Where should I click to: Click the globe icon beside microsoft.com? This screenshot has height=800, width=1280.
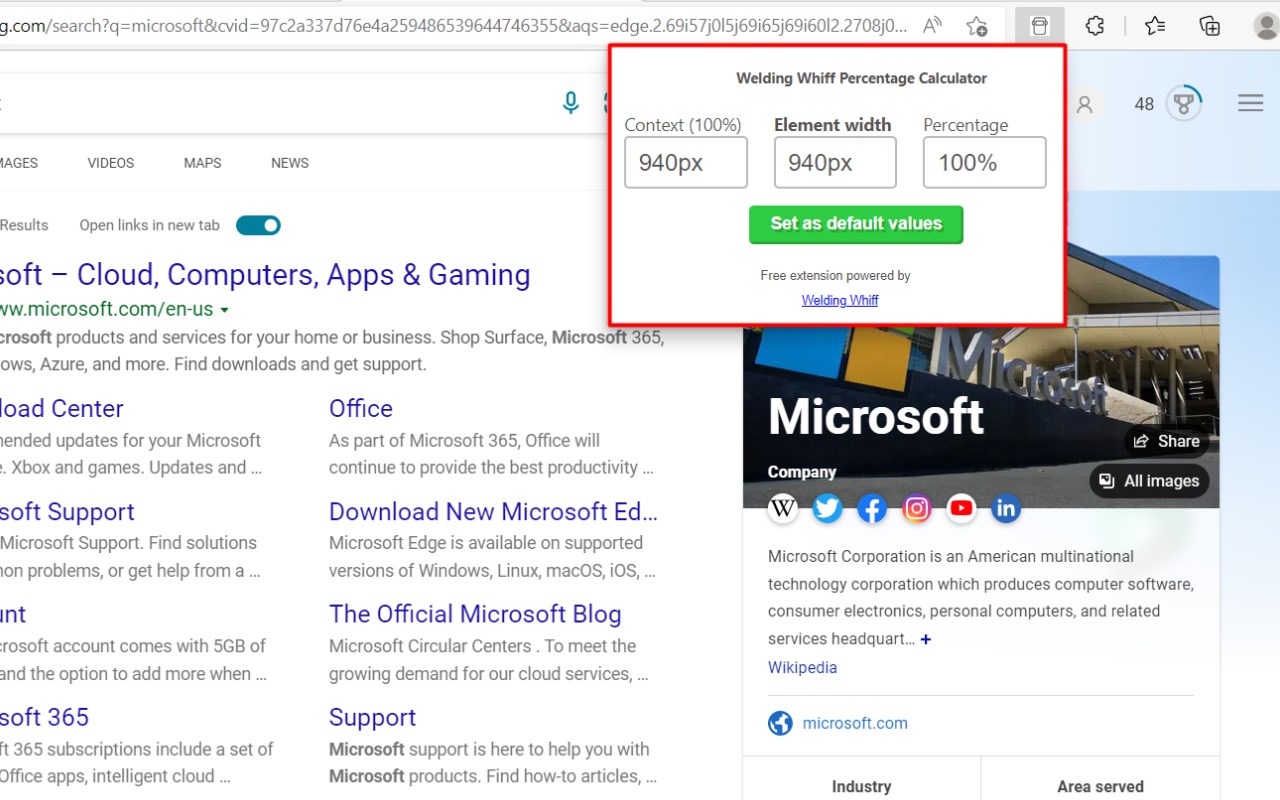[x=780, y=723]
